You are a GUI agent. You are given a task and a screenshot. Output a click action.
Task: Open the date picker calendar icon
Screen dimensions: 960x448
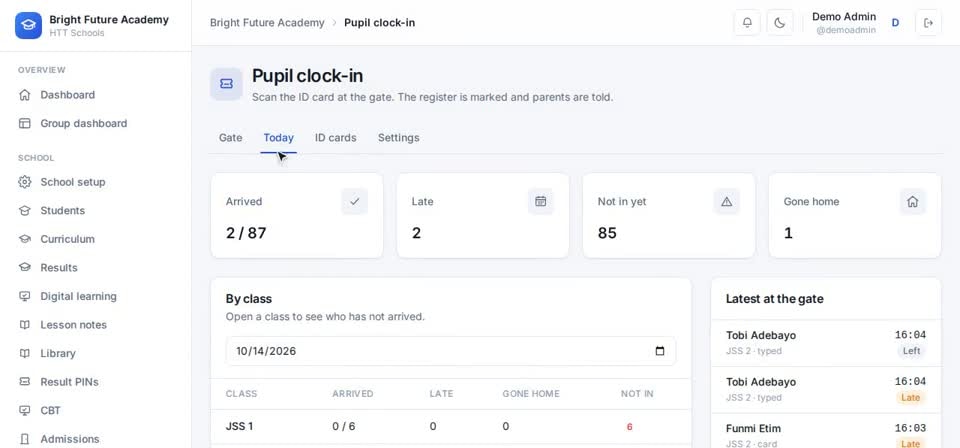click(x=659, y=351)
